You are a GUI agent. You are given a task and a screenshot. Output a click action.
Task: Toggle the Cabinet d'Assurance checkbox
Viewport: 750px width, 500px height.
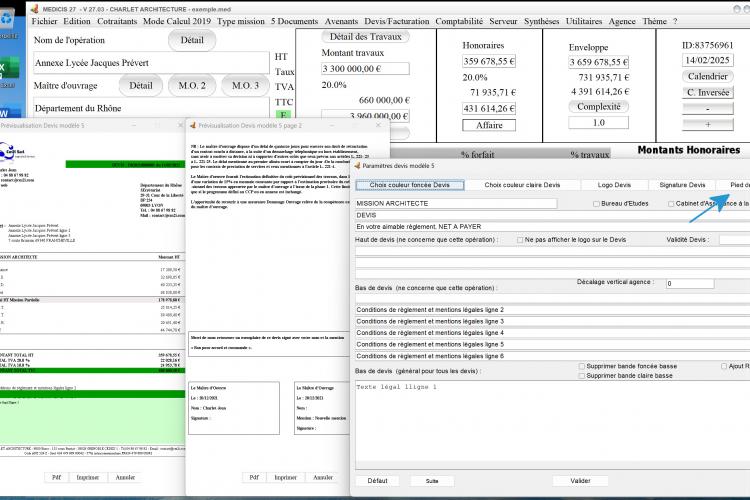(x=671, y=204)
